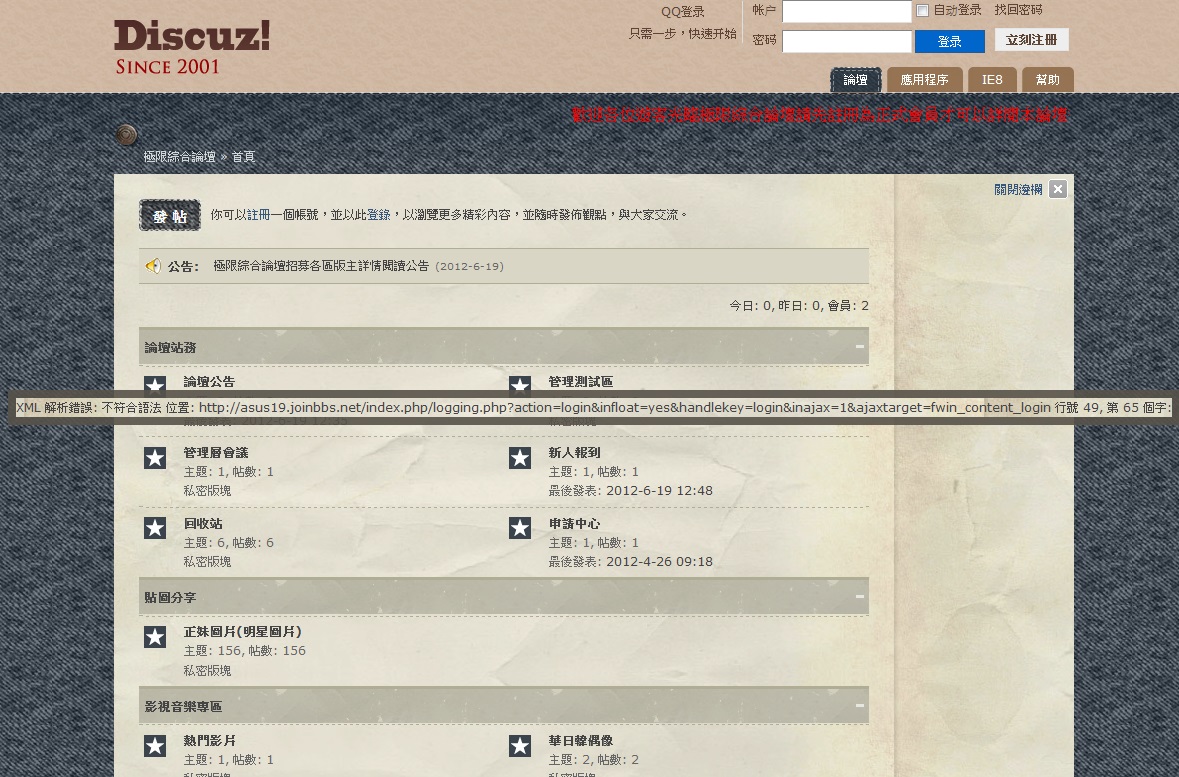1179x777 pixels.
Task: Open the 幫助 tab
Action: (1047, 80)
